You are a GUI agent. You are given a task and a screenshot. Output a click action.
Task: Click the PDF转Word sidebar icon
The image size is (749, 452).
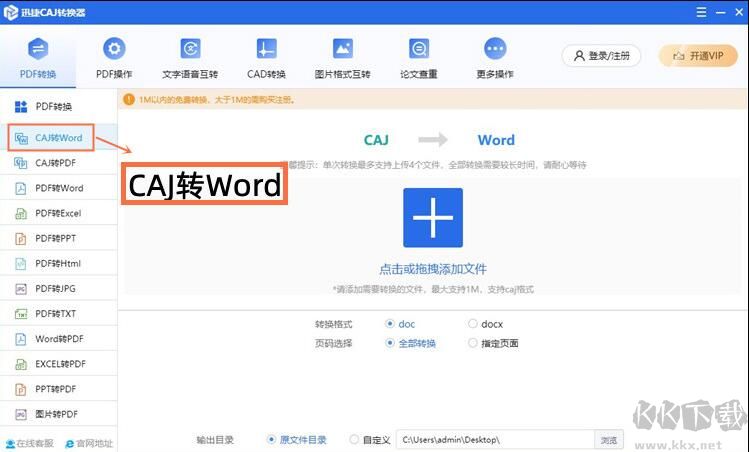coord(21,188)
